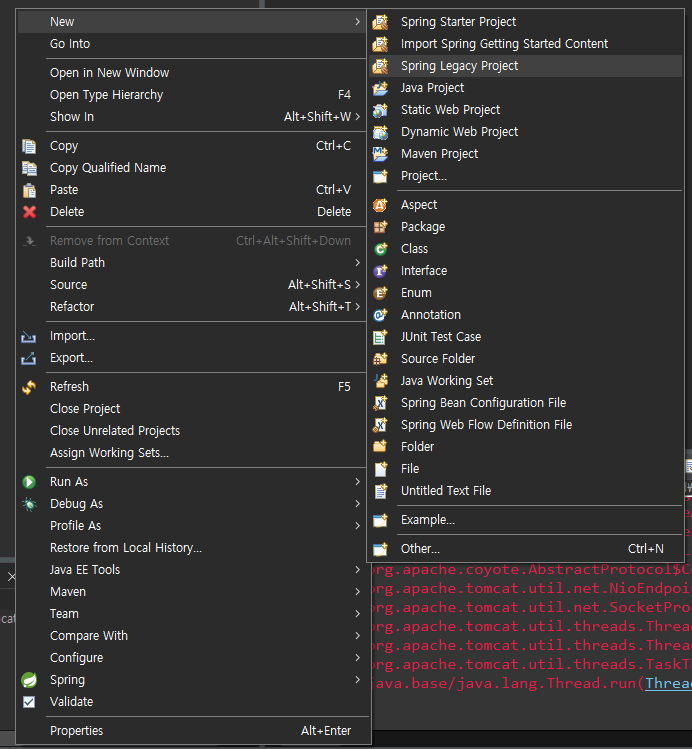Click the Static Web Project globe icon
692x749 pixels.
coord(380,110)
